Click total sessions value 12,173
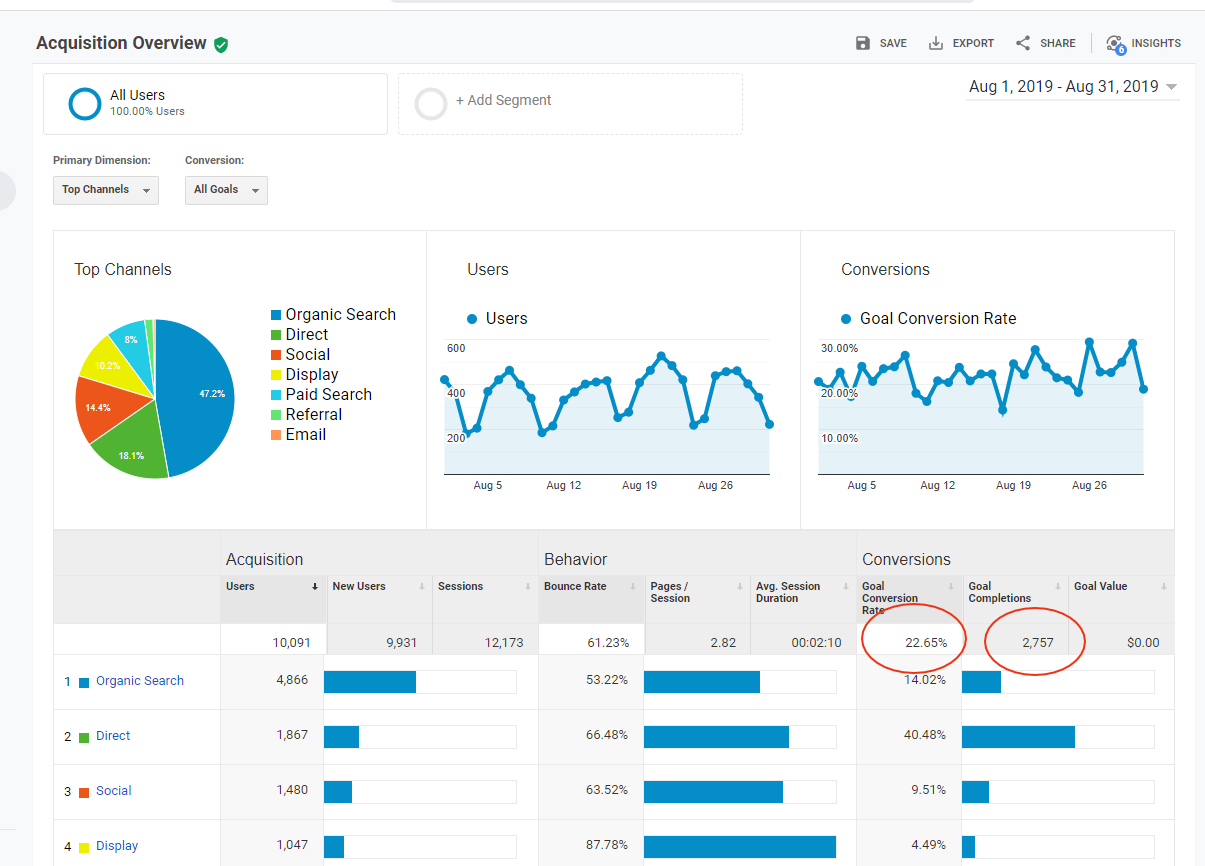 [504, 643]
